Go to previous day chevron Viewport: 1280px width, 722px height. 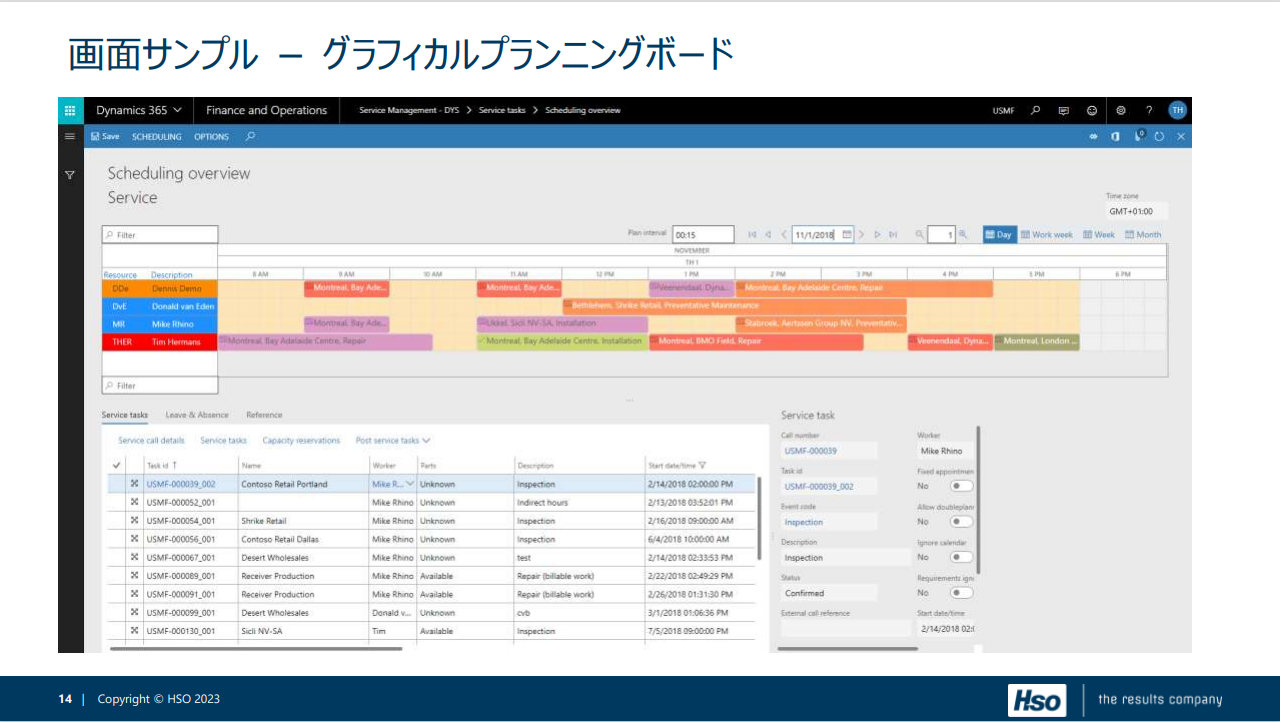pos(784,235)
